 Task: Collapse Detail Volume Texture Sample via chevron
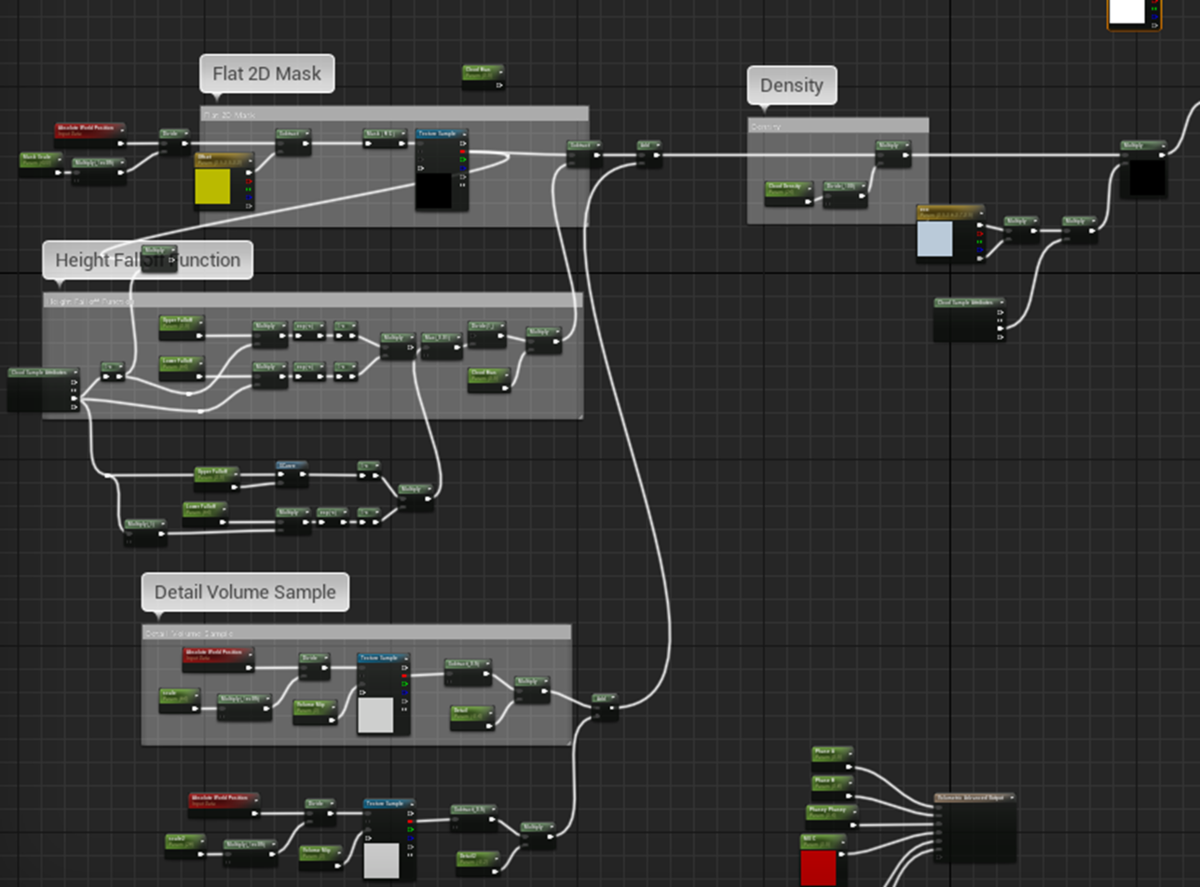point(405,658)
